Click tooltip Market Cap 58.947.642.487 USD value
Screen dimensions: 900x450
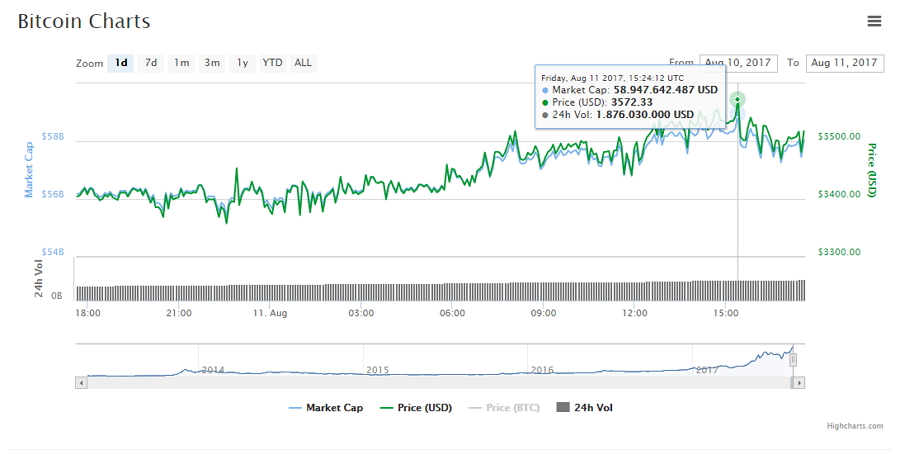click(666, 90)
